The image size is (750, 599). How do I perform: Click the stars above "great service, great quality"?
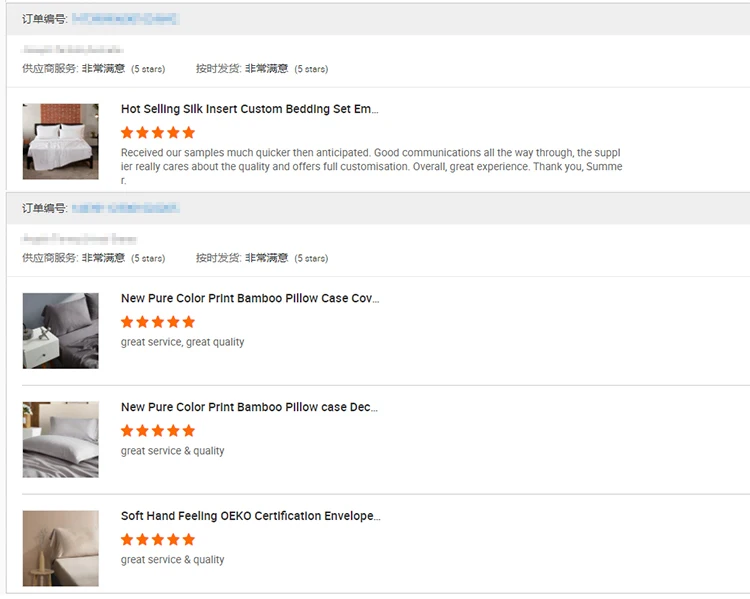(x=158, y=322)
